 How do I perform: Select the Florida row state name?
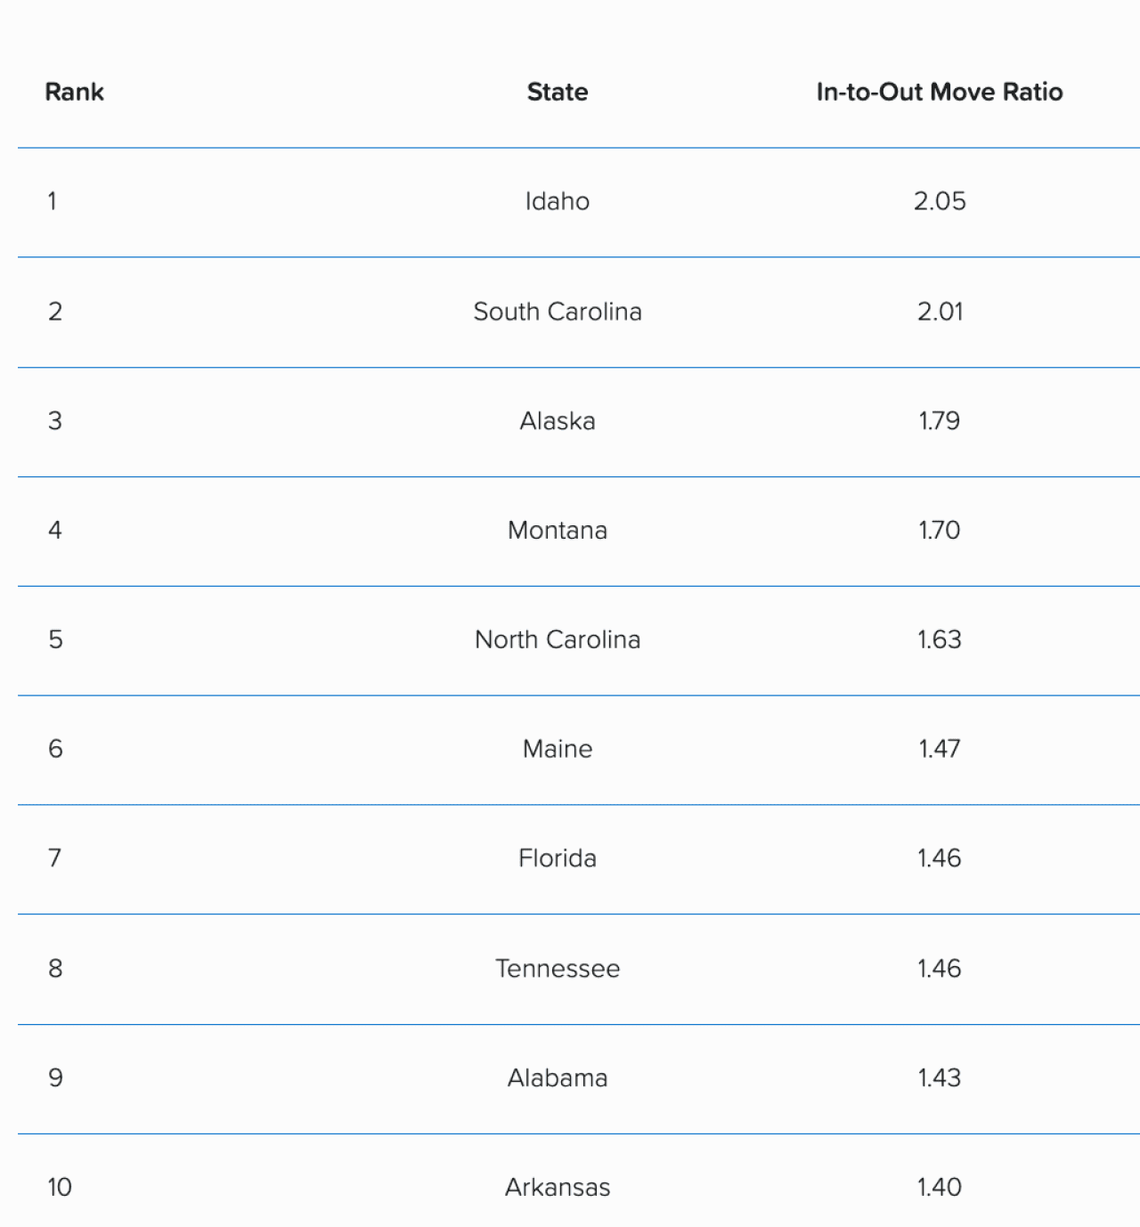point(557,858)
